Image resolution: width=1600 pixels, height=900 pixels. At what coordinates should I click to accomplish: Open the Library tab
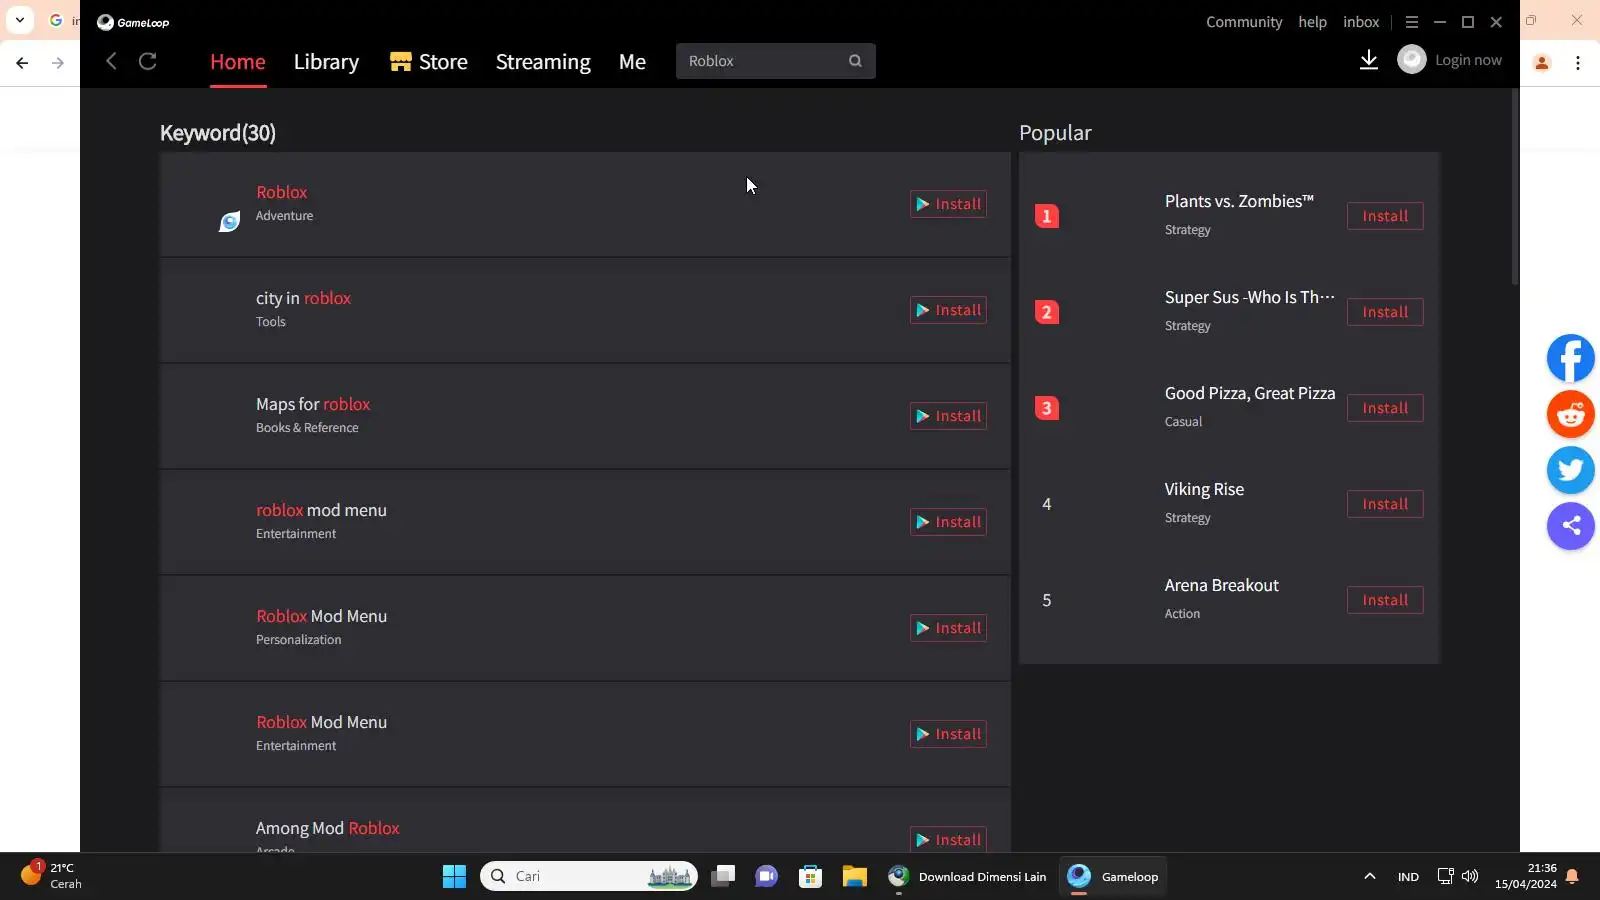[326, 62]
